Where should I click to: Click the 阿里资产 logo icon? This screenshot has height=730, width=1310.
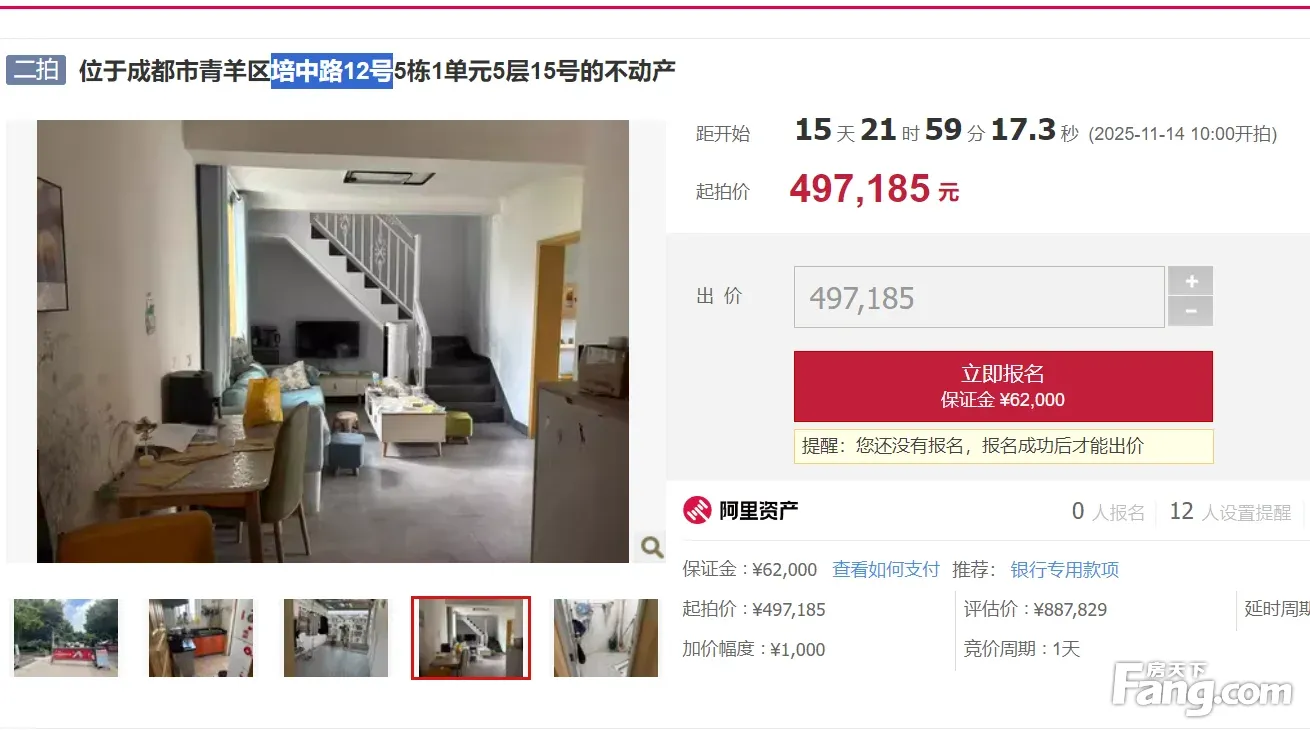click(x=697, y=511)
